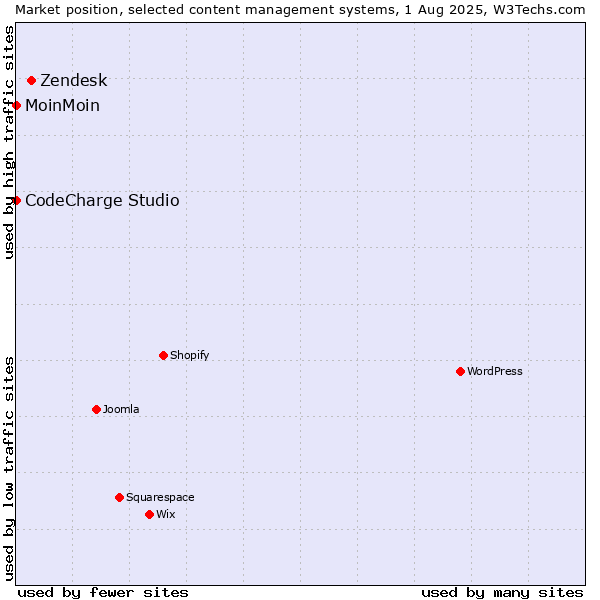
Task: Click the 'used by low traffic sites' label
Action: [x=9, y=469]
